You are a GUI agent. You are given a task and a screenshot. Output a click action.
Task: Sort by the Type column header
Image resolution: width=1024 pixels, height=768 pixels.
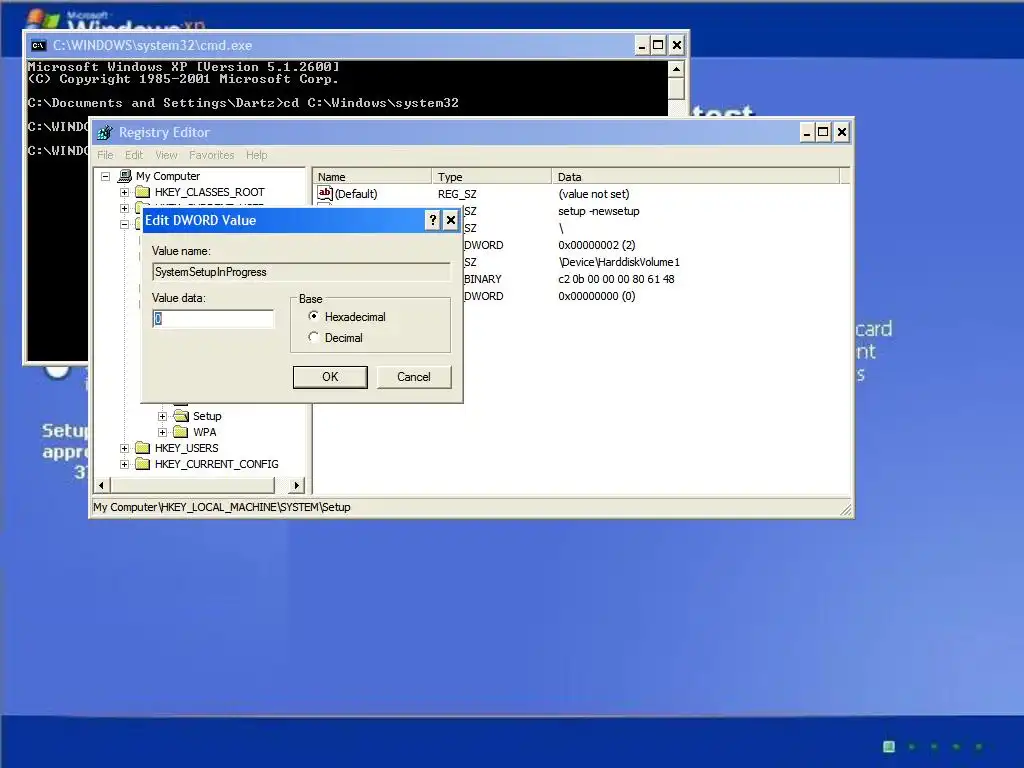(x=491, y=176)
